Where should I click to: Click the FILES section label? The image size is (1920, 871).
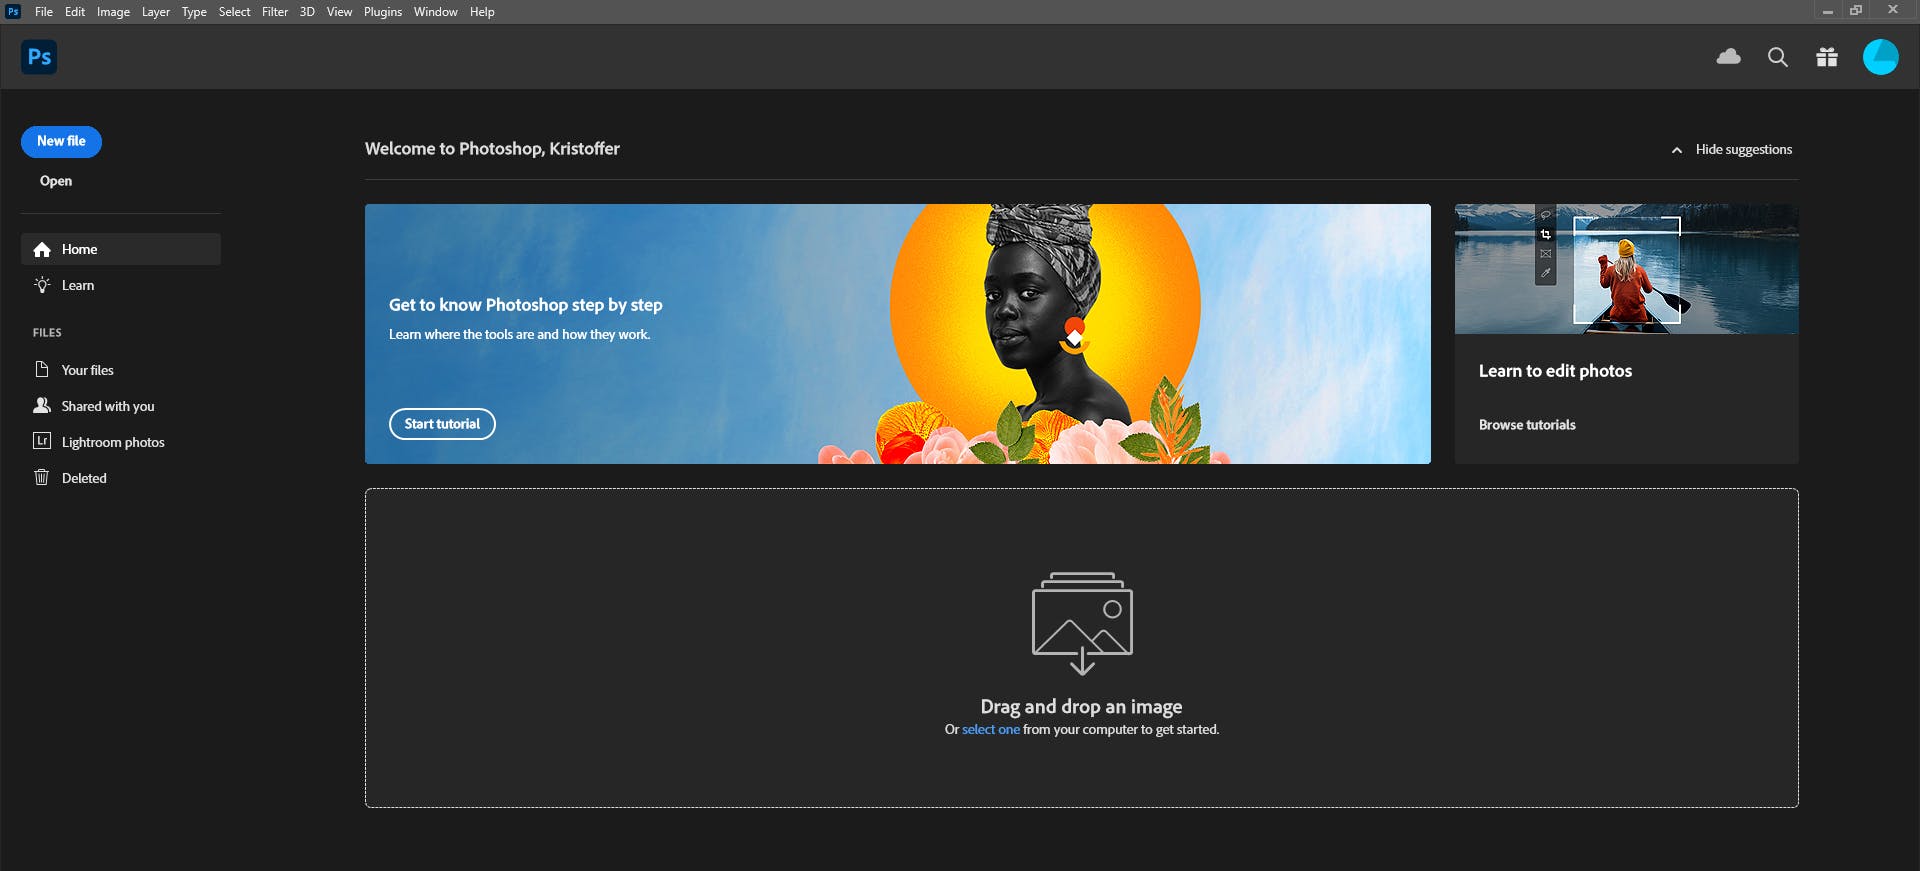coord(47,333)
